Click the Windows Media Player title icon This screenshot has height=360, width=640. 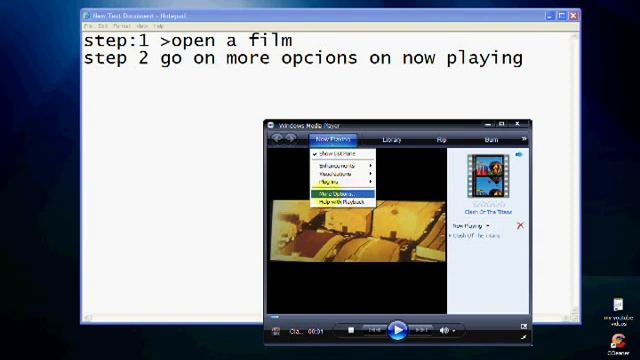click(271, 125)
